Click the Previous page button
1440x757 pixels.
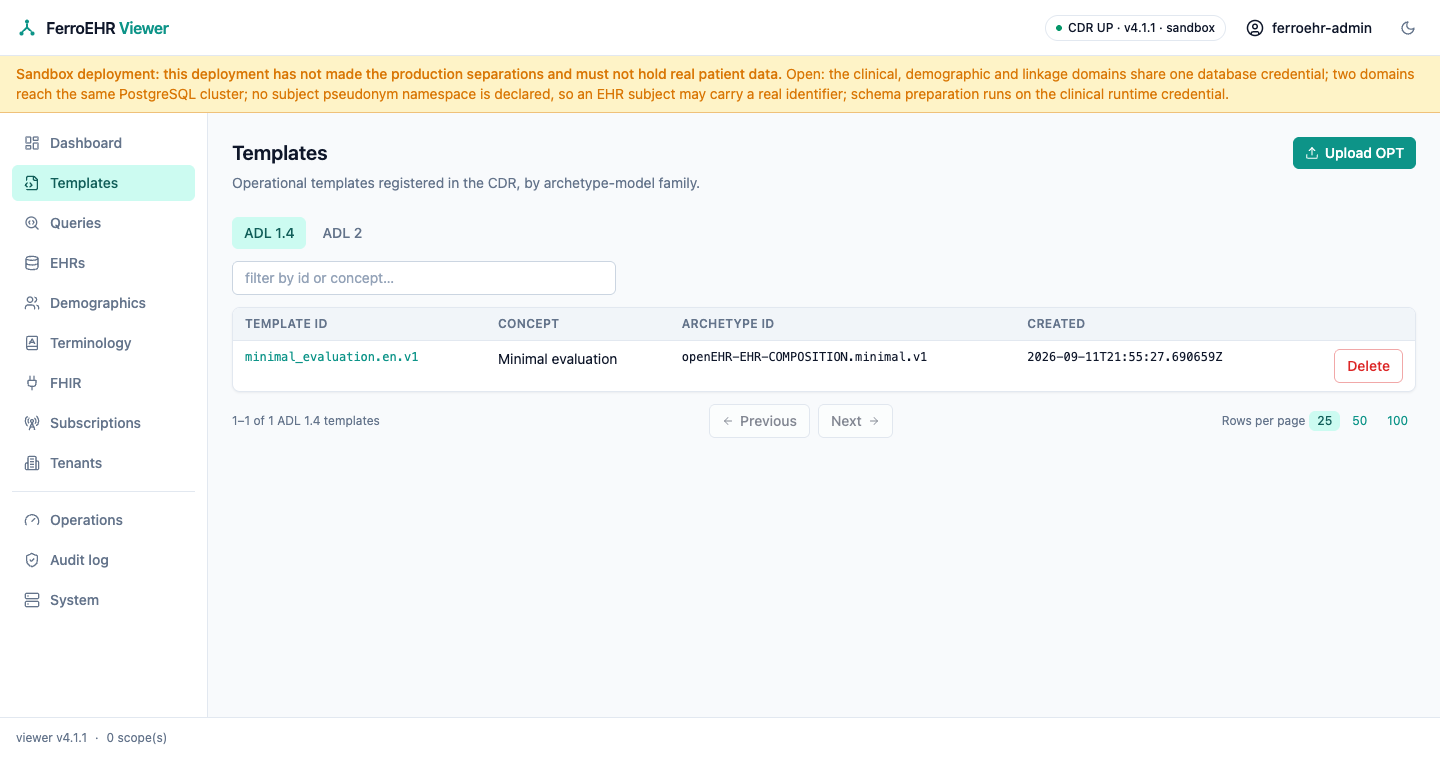pos(759,421)
